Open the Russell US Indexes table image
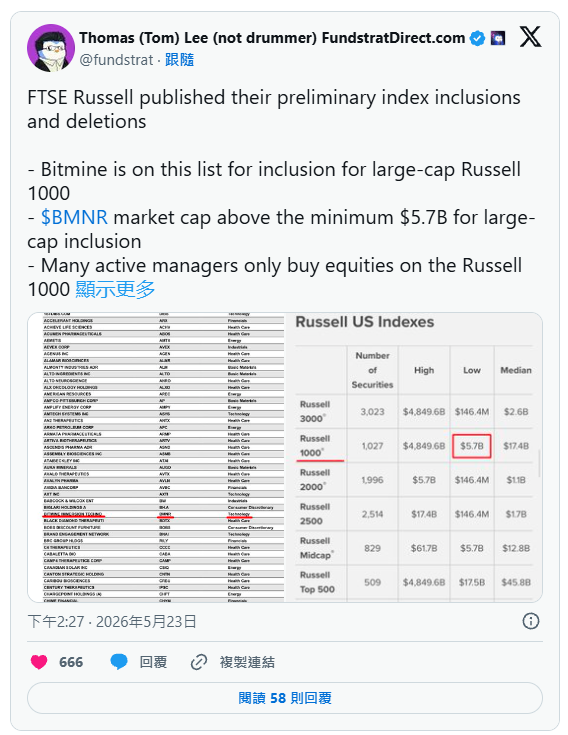The width and height of the screenshot is (568, 735). tap(414, 458)
